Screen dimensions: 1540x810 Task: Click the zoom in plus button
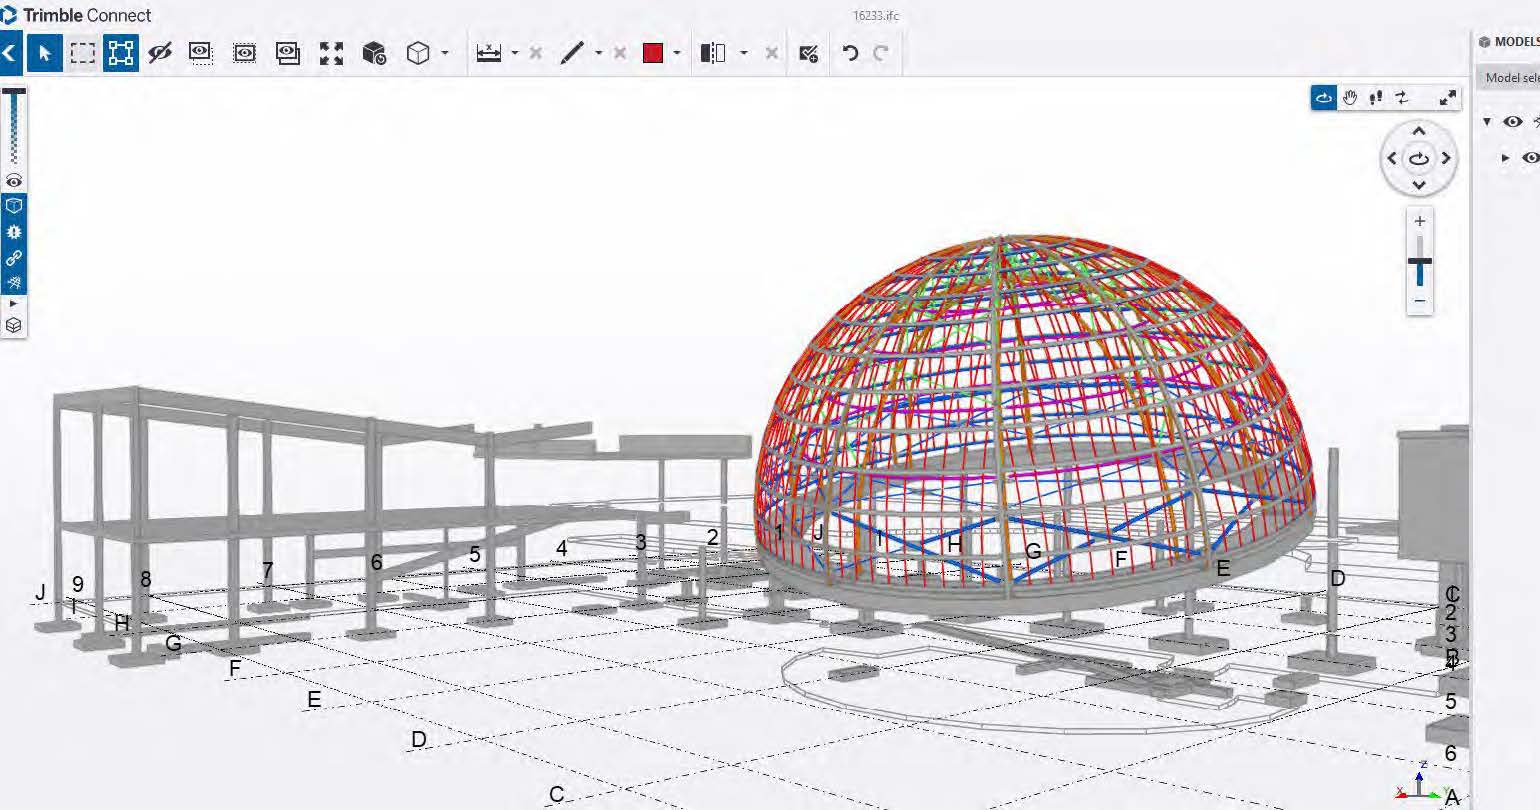[x=1419, y=221]
